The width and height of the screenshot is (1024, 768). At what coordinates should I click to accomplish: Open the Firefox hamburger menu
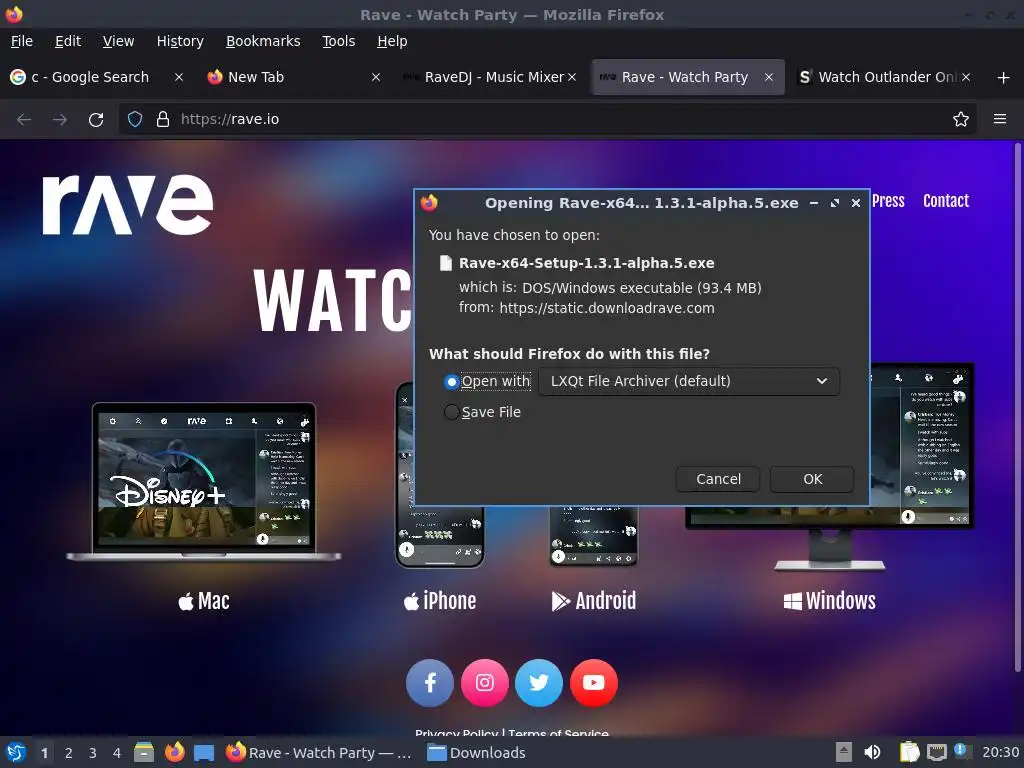pos(1000,119)
